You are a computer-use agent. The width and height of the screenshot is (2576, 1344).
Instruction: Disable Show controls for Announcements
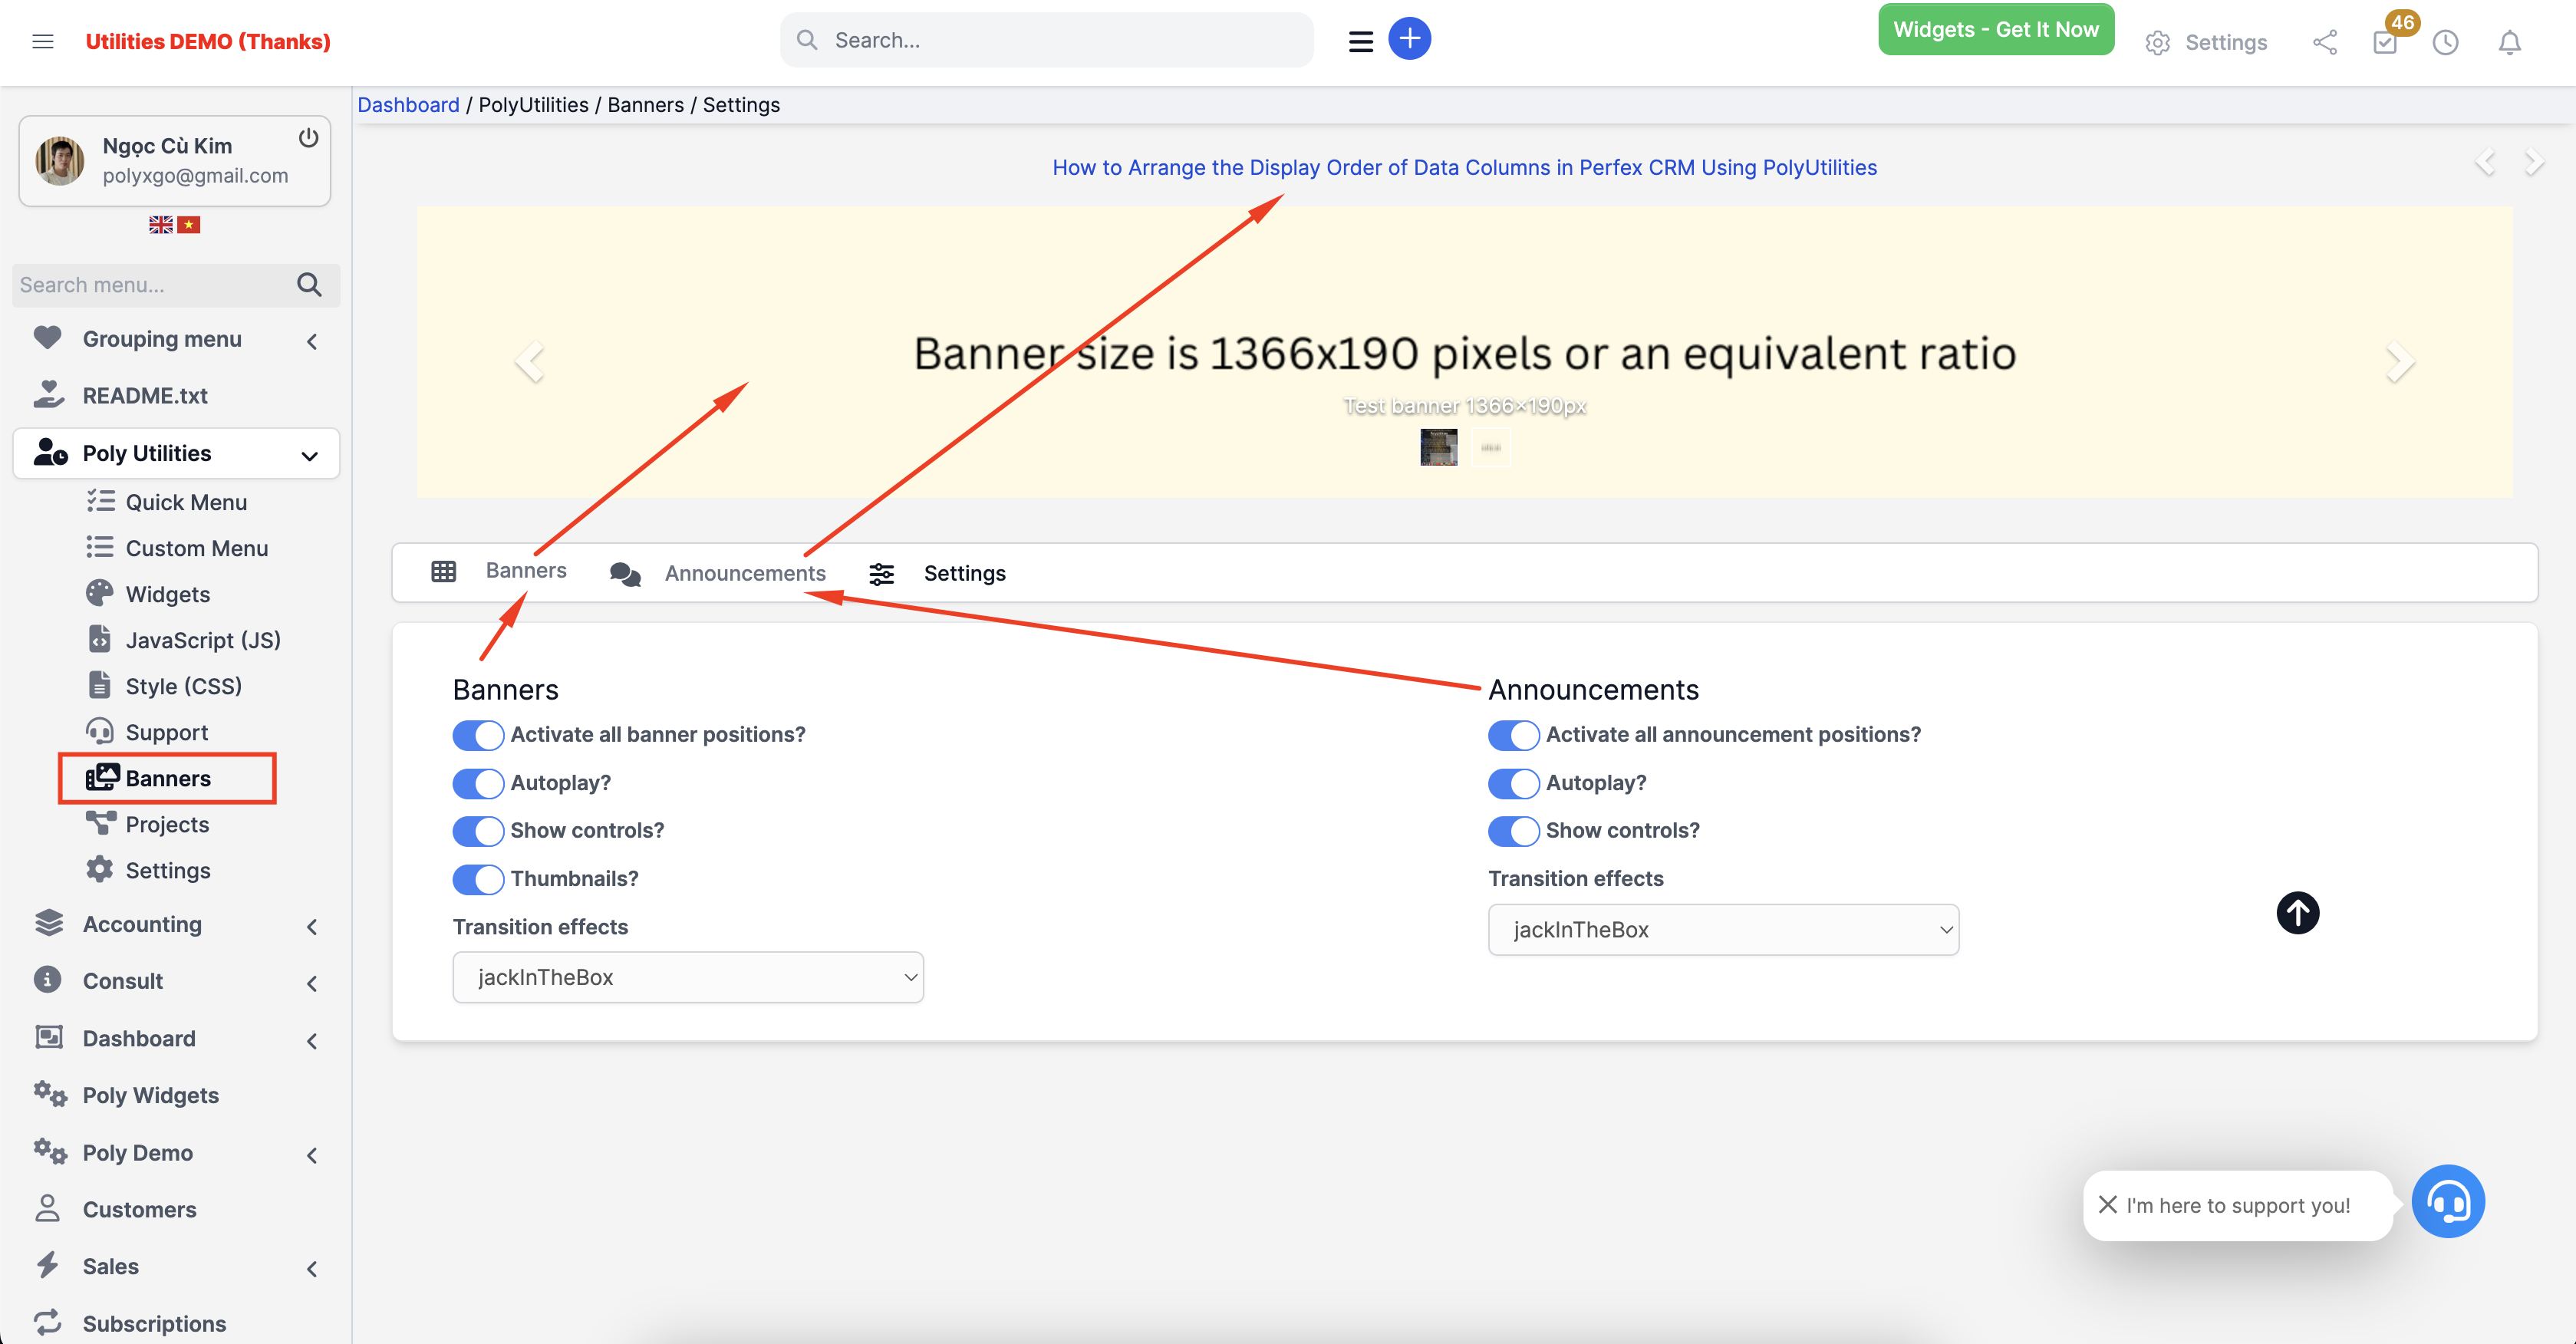(x=1513, y=831)
